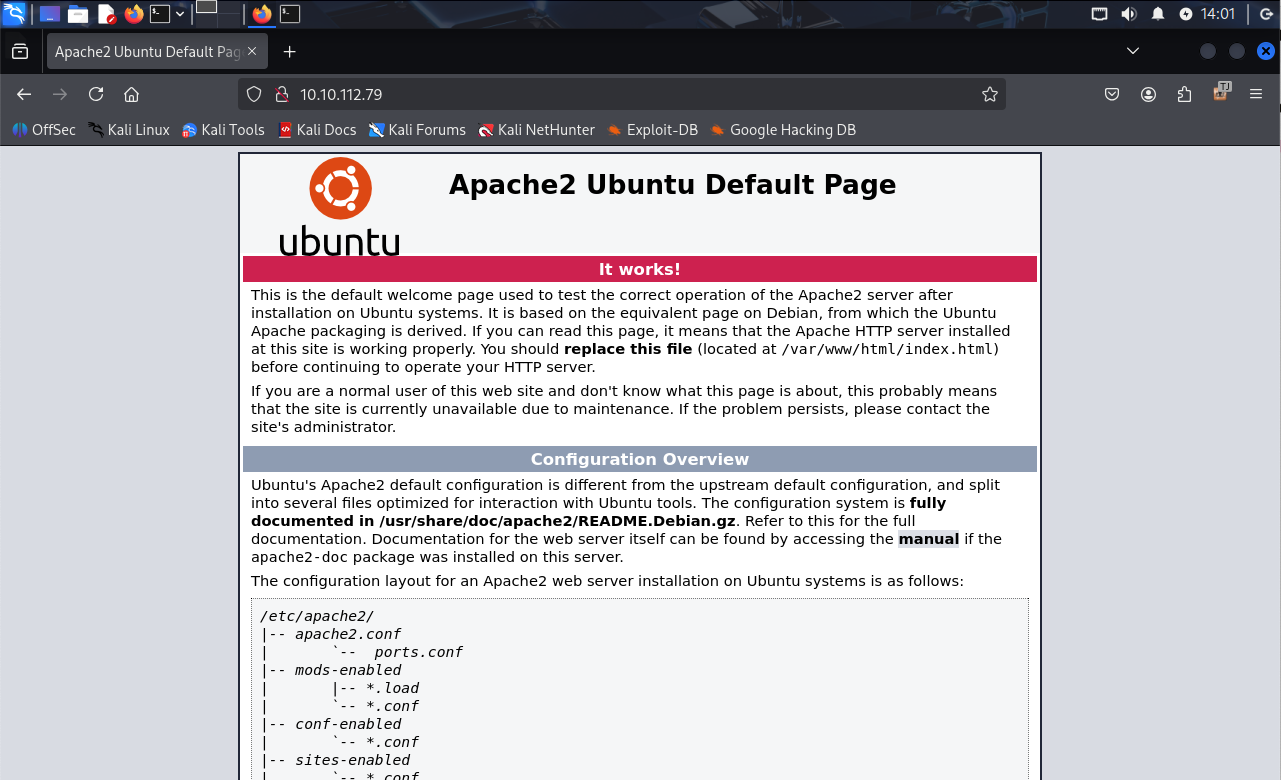Go to the Firefox home page
The image size is (1281, 780).
131,94
